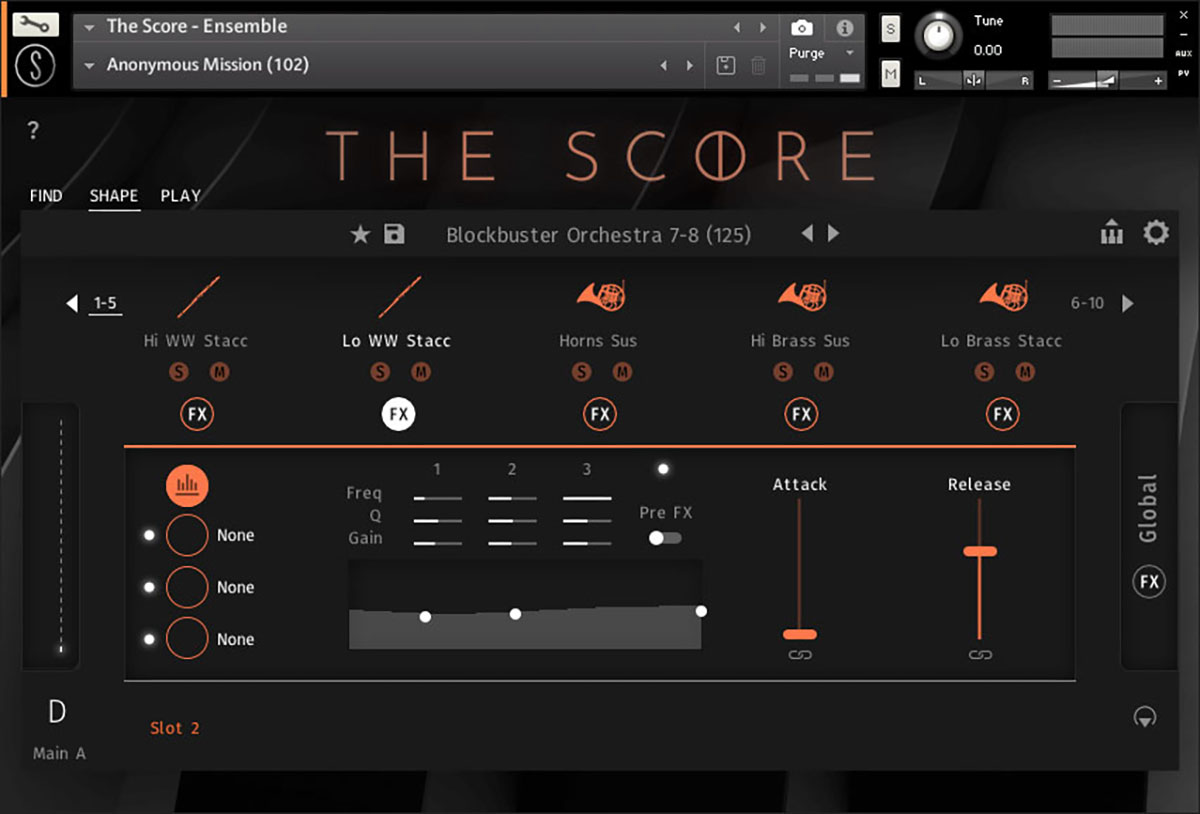
Task: Click the band 1 Freq mini slider
Action: coord(438,497)
